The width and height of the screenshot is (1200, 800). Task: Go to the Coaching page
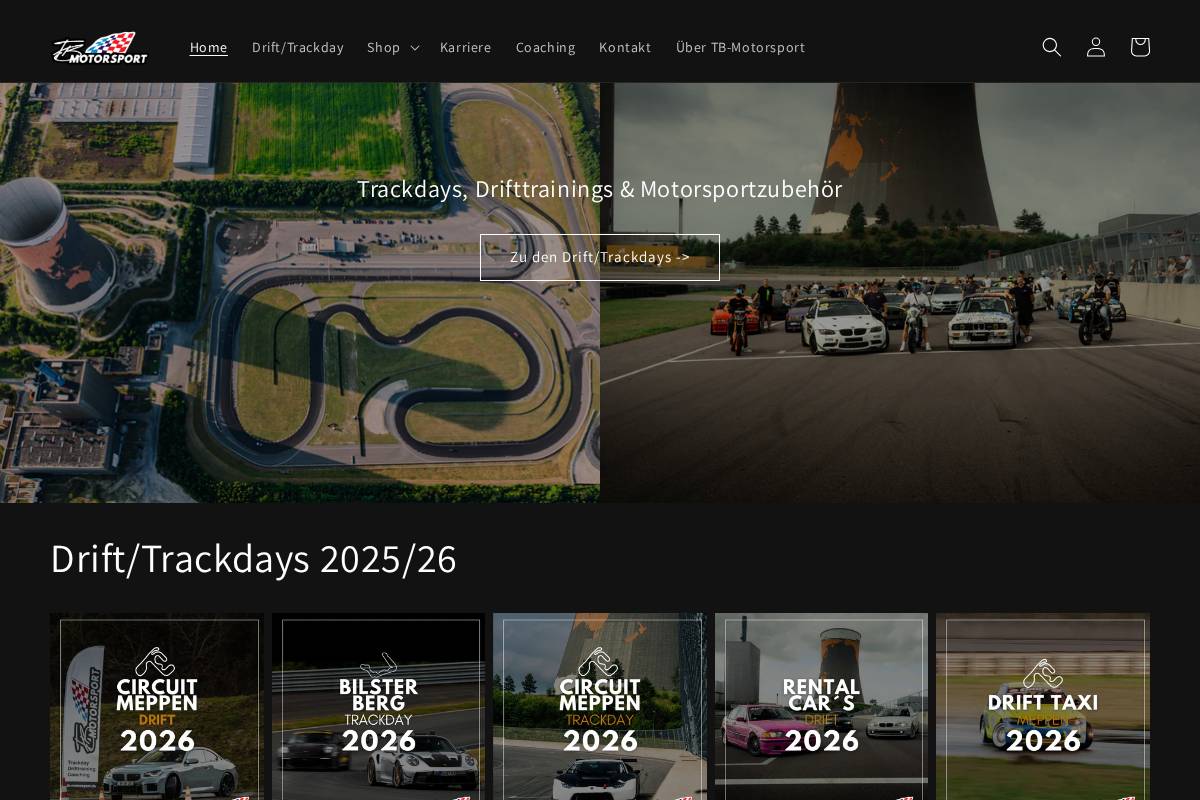[x=545, y=47]
